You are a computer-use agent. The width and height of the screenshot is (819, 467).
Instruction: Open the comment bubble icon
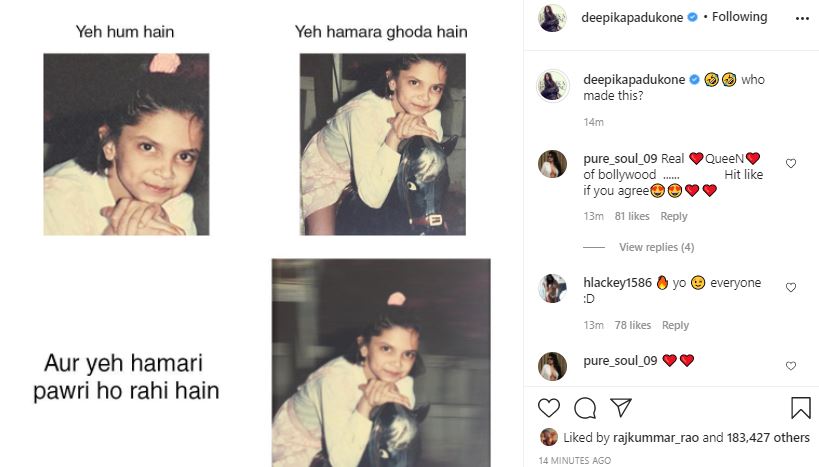click(585, 408)
